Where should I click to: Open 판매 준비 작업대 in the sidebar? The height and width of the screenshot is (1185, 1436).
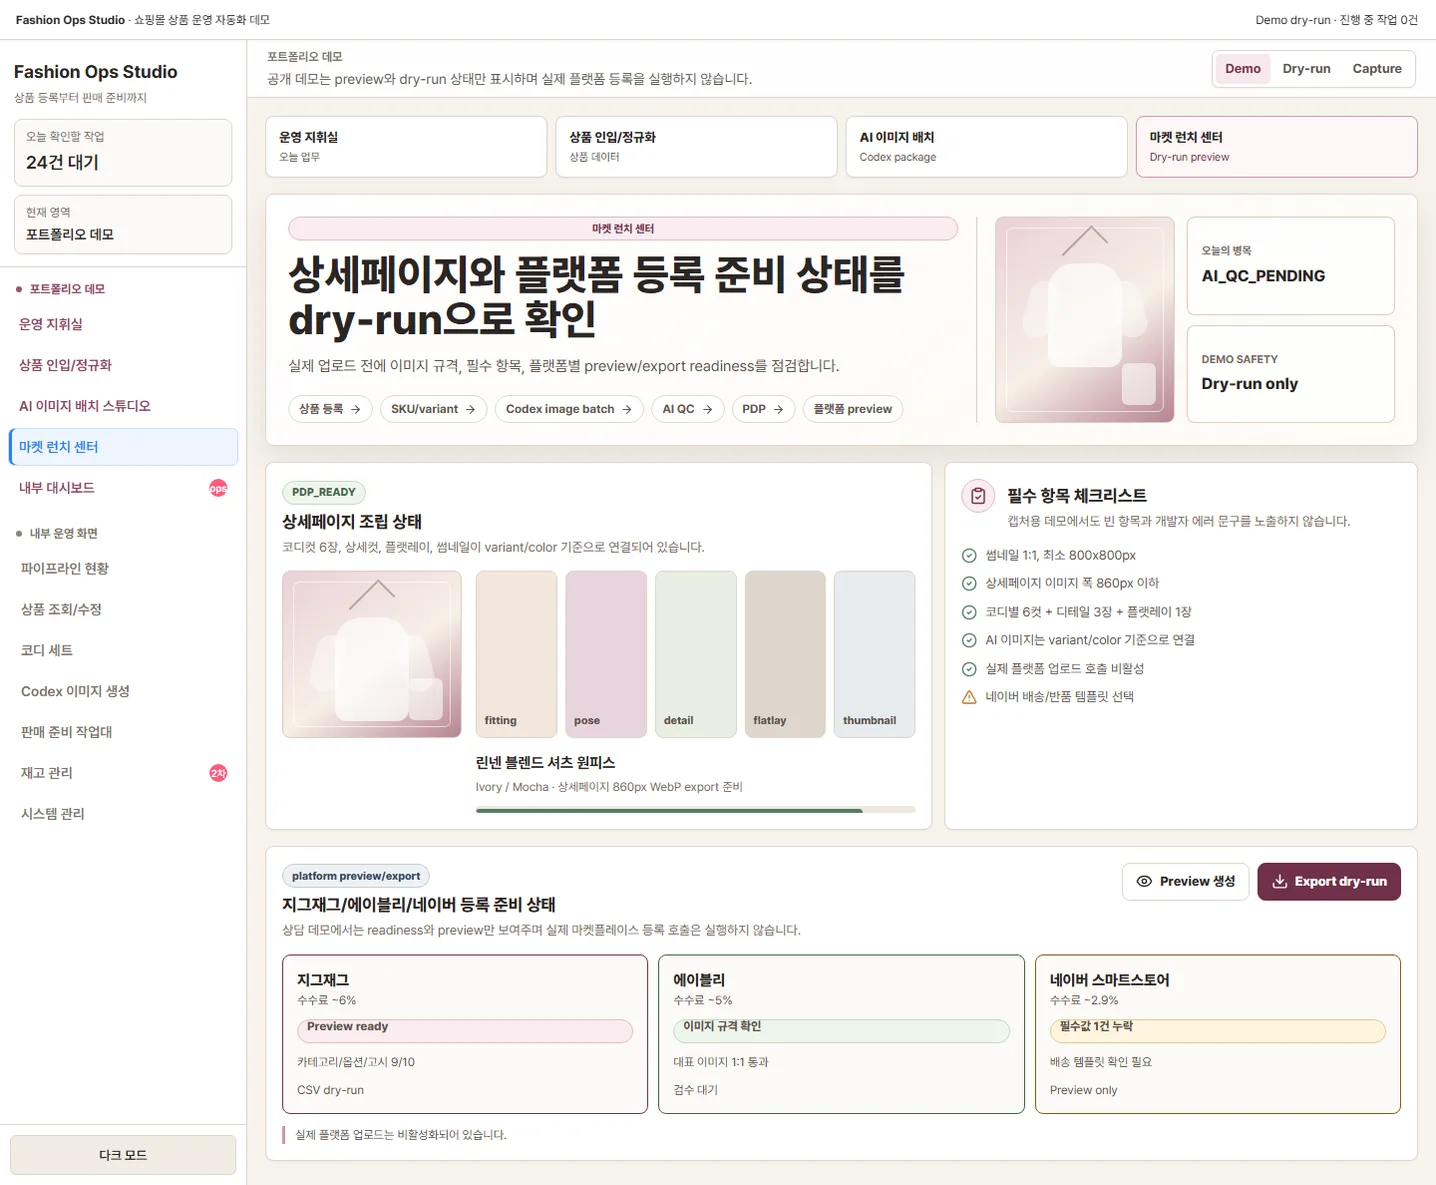pos(123,732)
